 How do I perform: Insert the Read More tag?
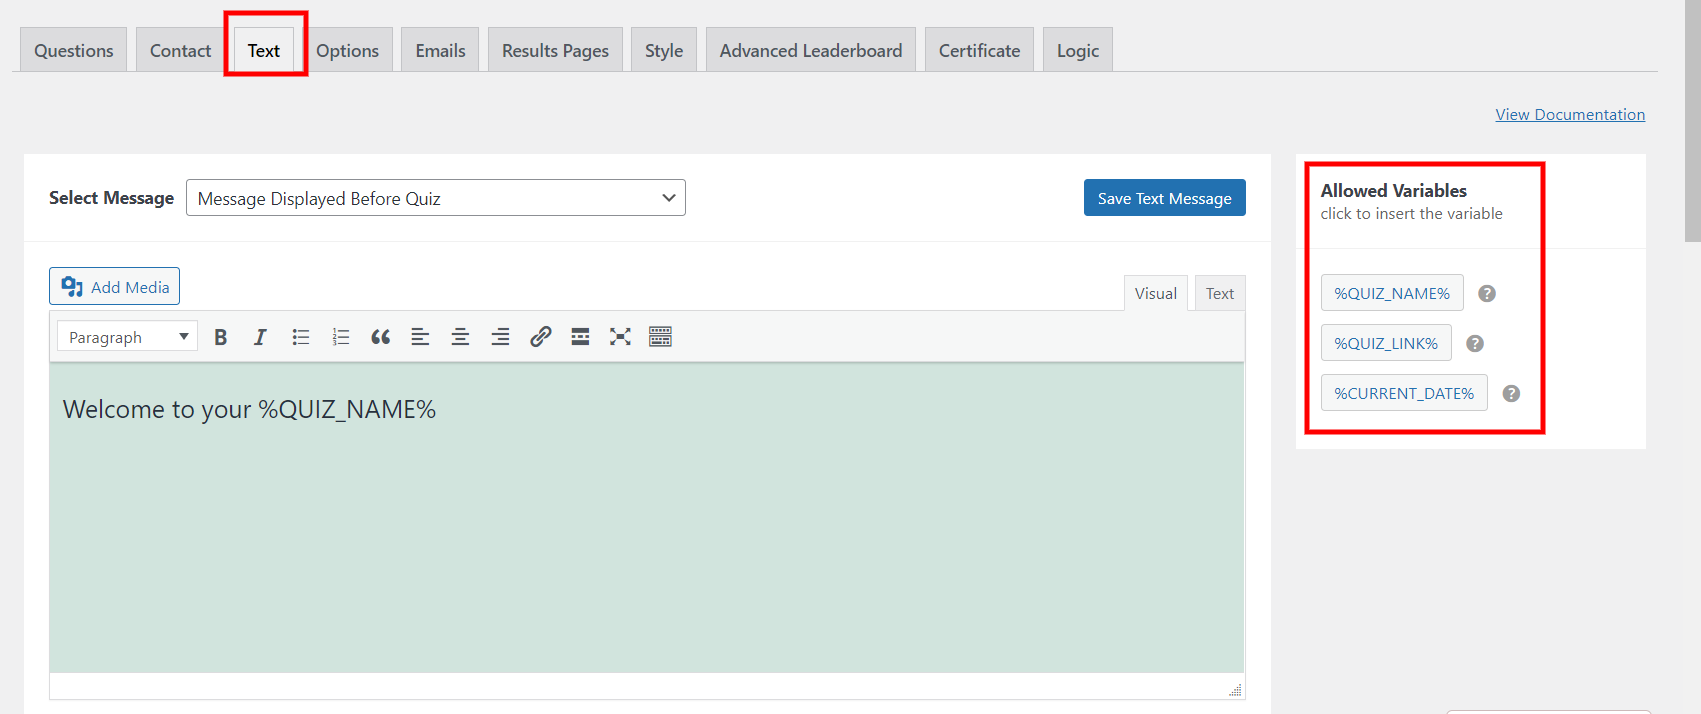click(x=580, y=337)
